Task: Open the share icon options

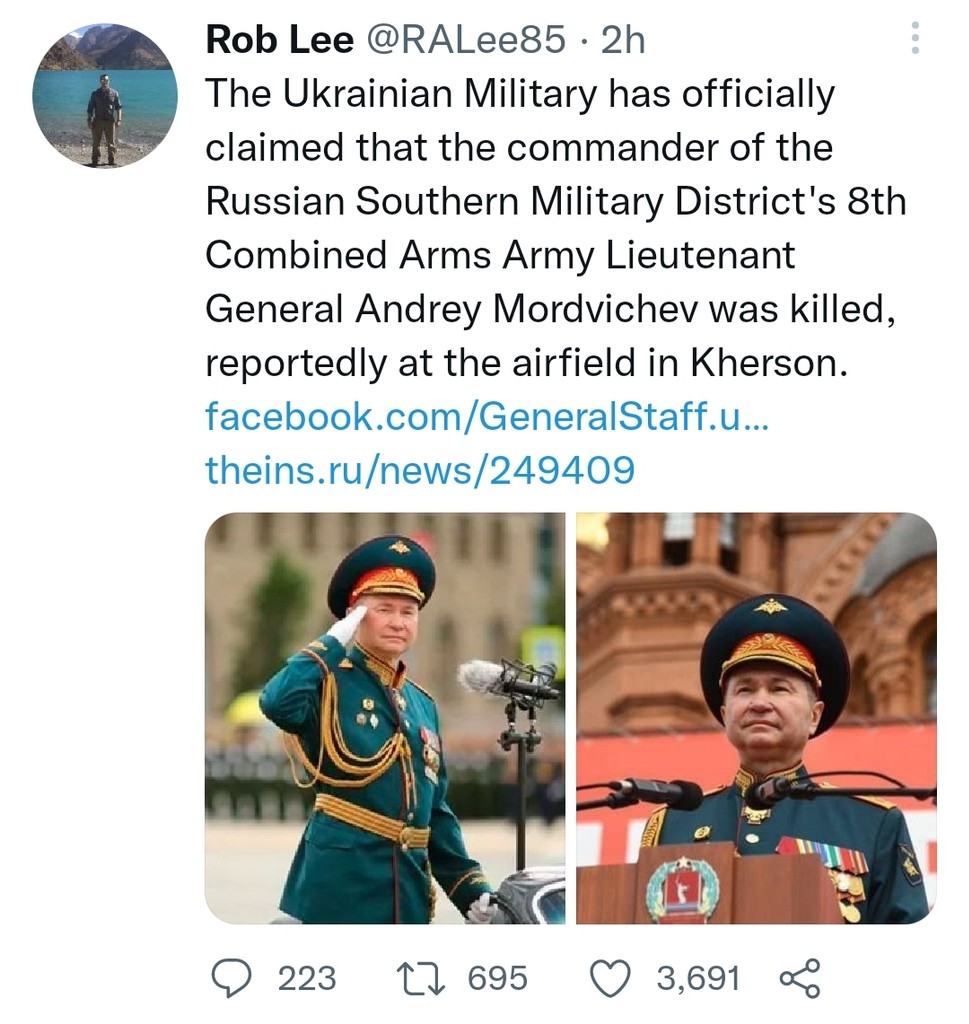Action: click(798, 977)
